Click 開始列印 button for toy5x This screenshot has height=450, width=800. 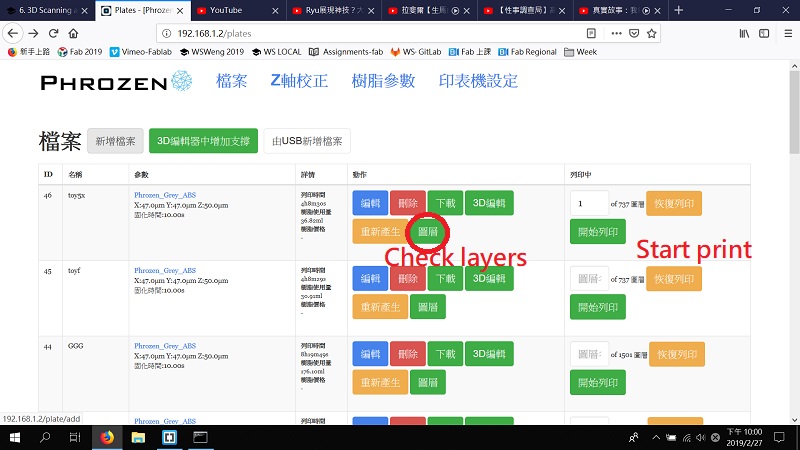click(597, 232)
